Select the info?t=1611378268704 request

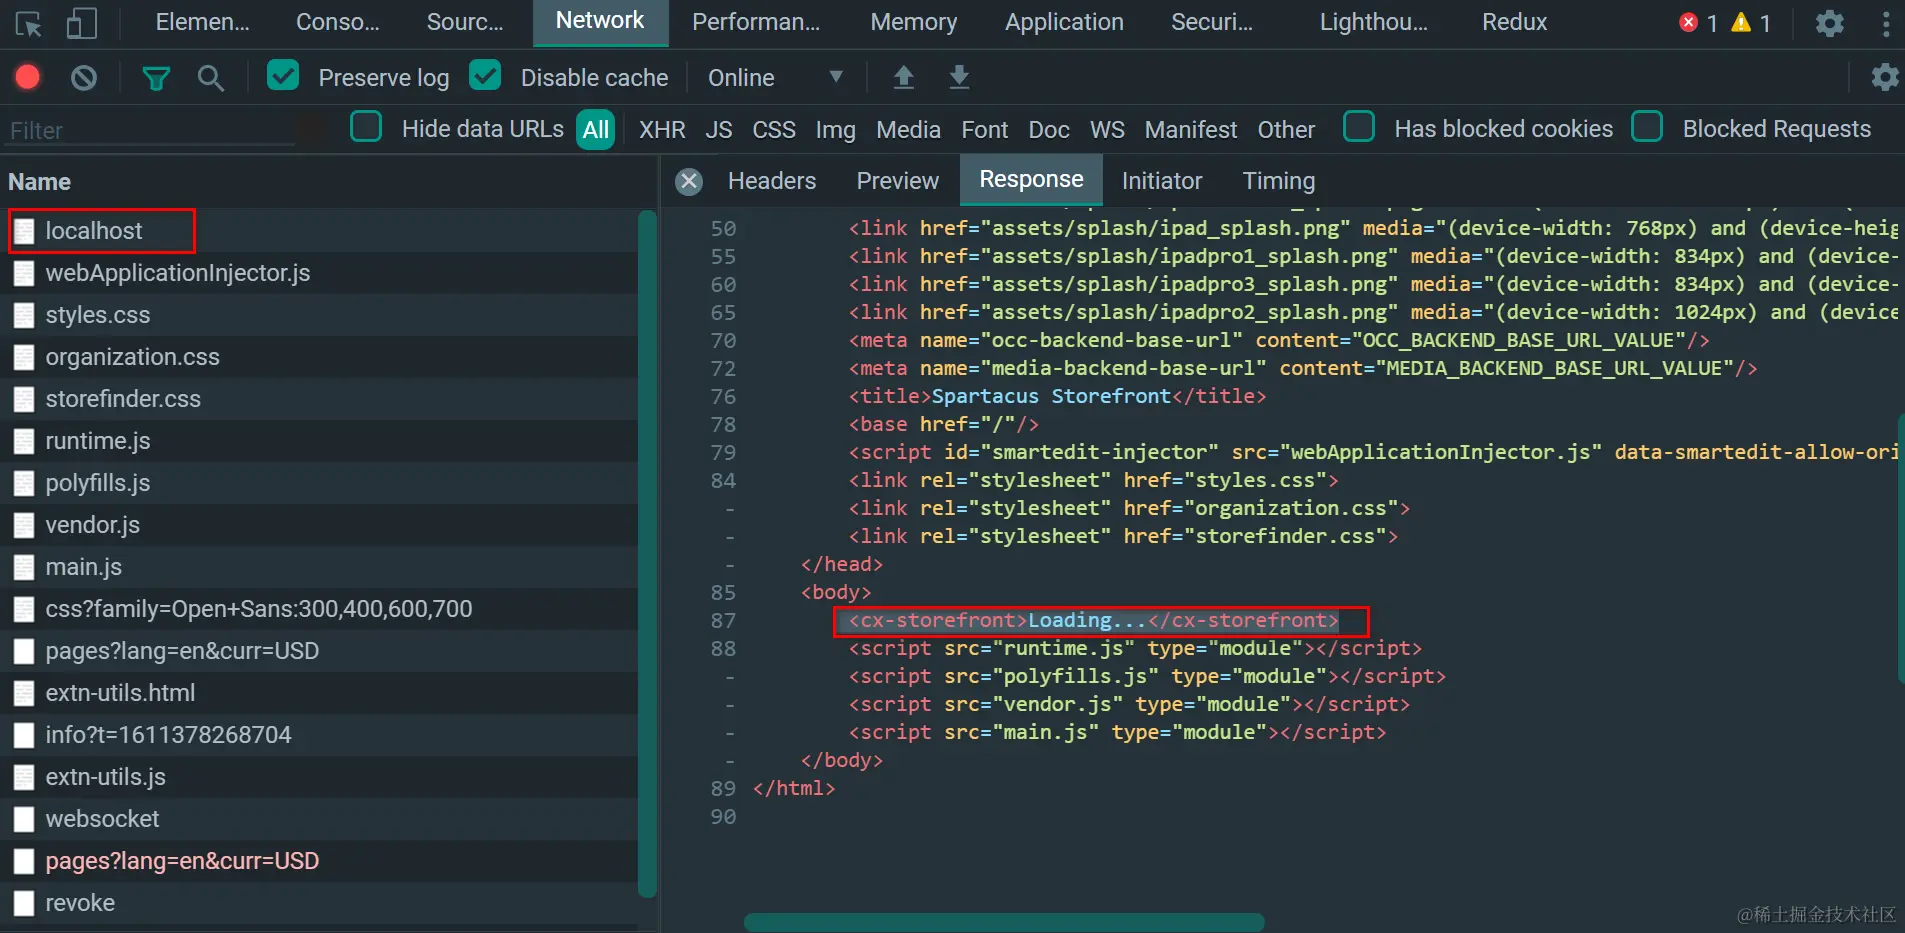tap(320, 735)
